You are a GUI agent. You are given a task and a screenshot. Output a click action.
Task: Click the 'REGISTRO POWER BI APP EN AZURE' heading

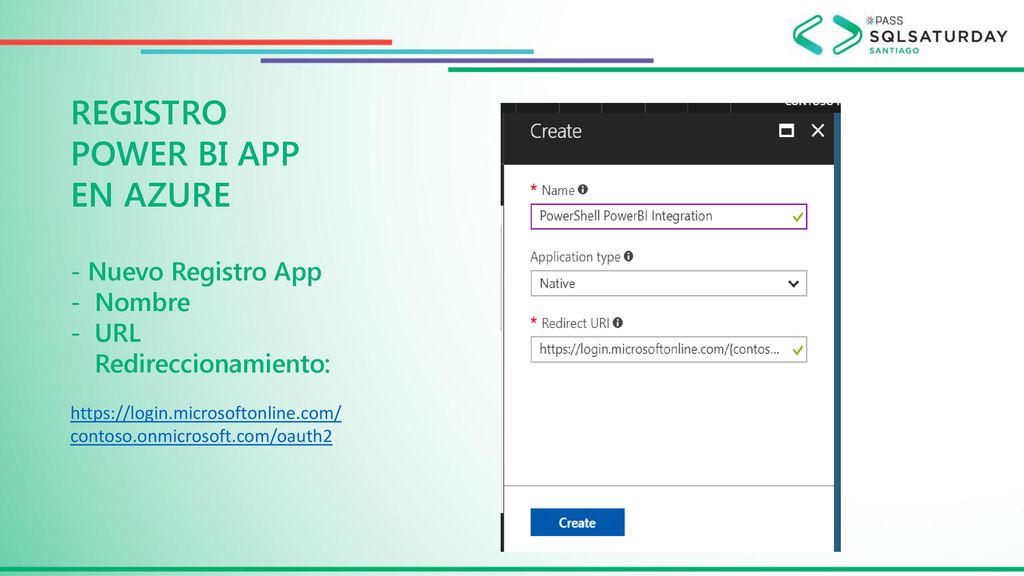(185, 154)
